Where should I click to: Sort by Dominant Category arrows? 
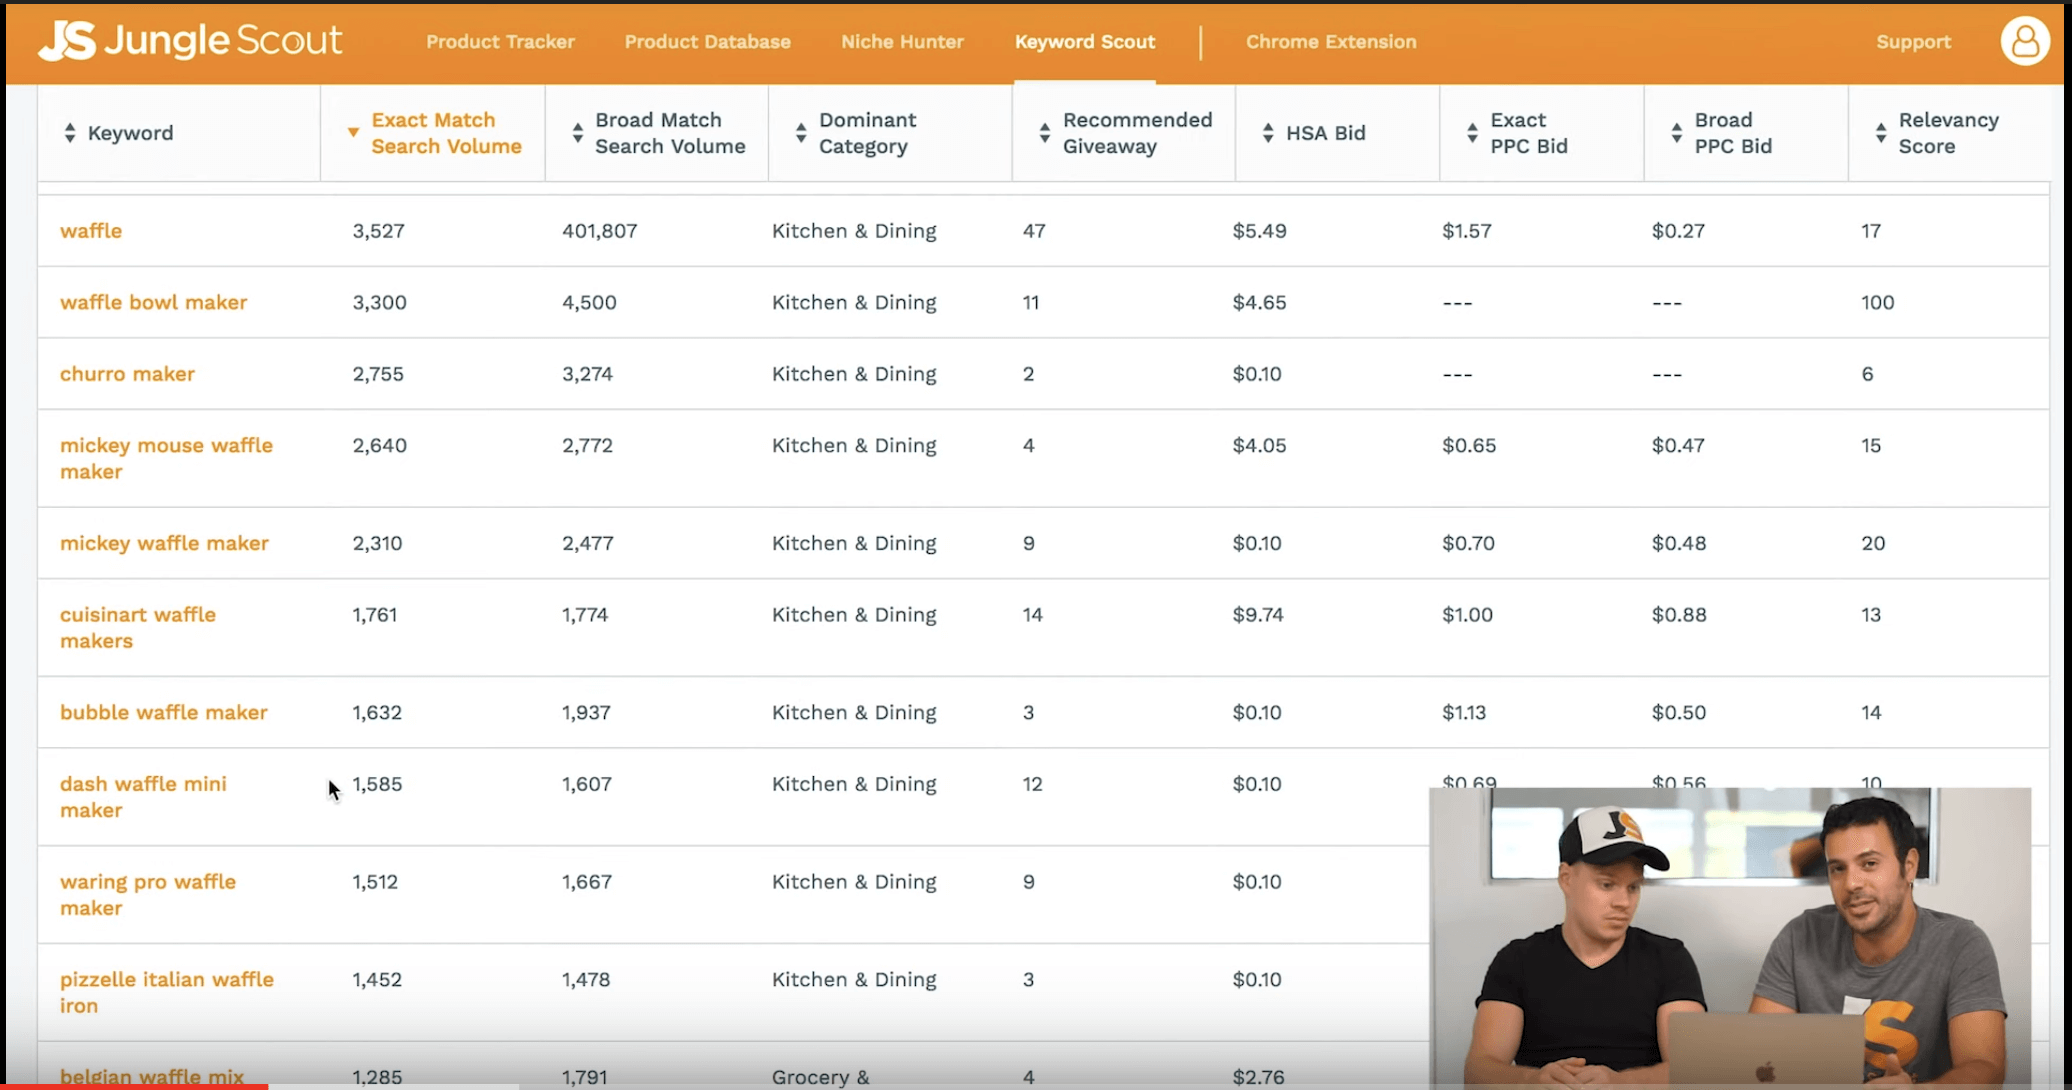coord(800,133)
